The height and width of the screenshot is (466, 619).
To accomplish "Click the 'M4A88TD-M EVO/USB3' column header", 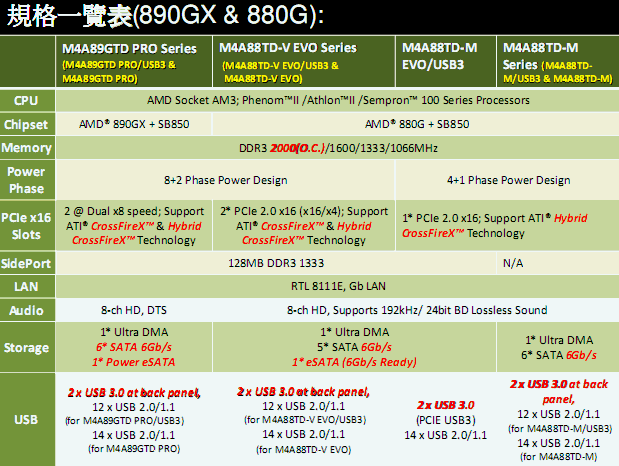I will point(446,62).
